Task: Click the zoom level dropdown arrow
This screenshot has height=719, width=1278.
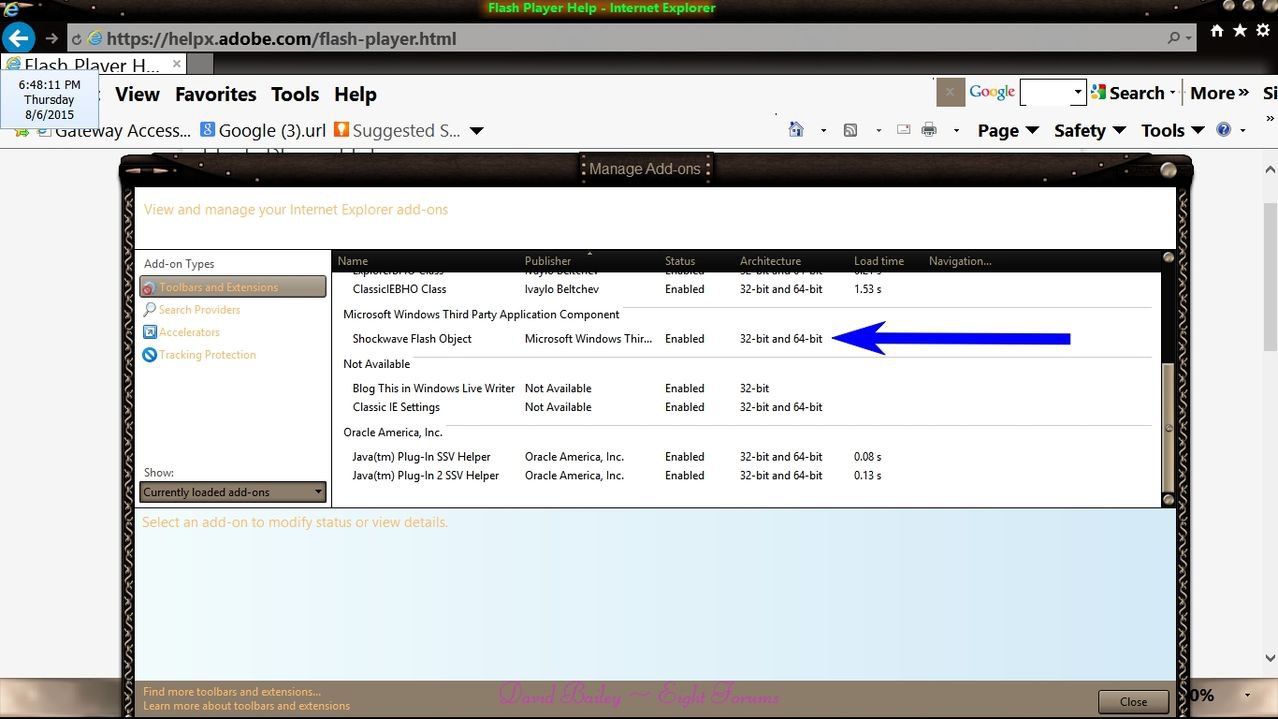Action: [1247, 695]
